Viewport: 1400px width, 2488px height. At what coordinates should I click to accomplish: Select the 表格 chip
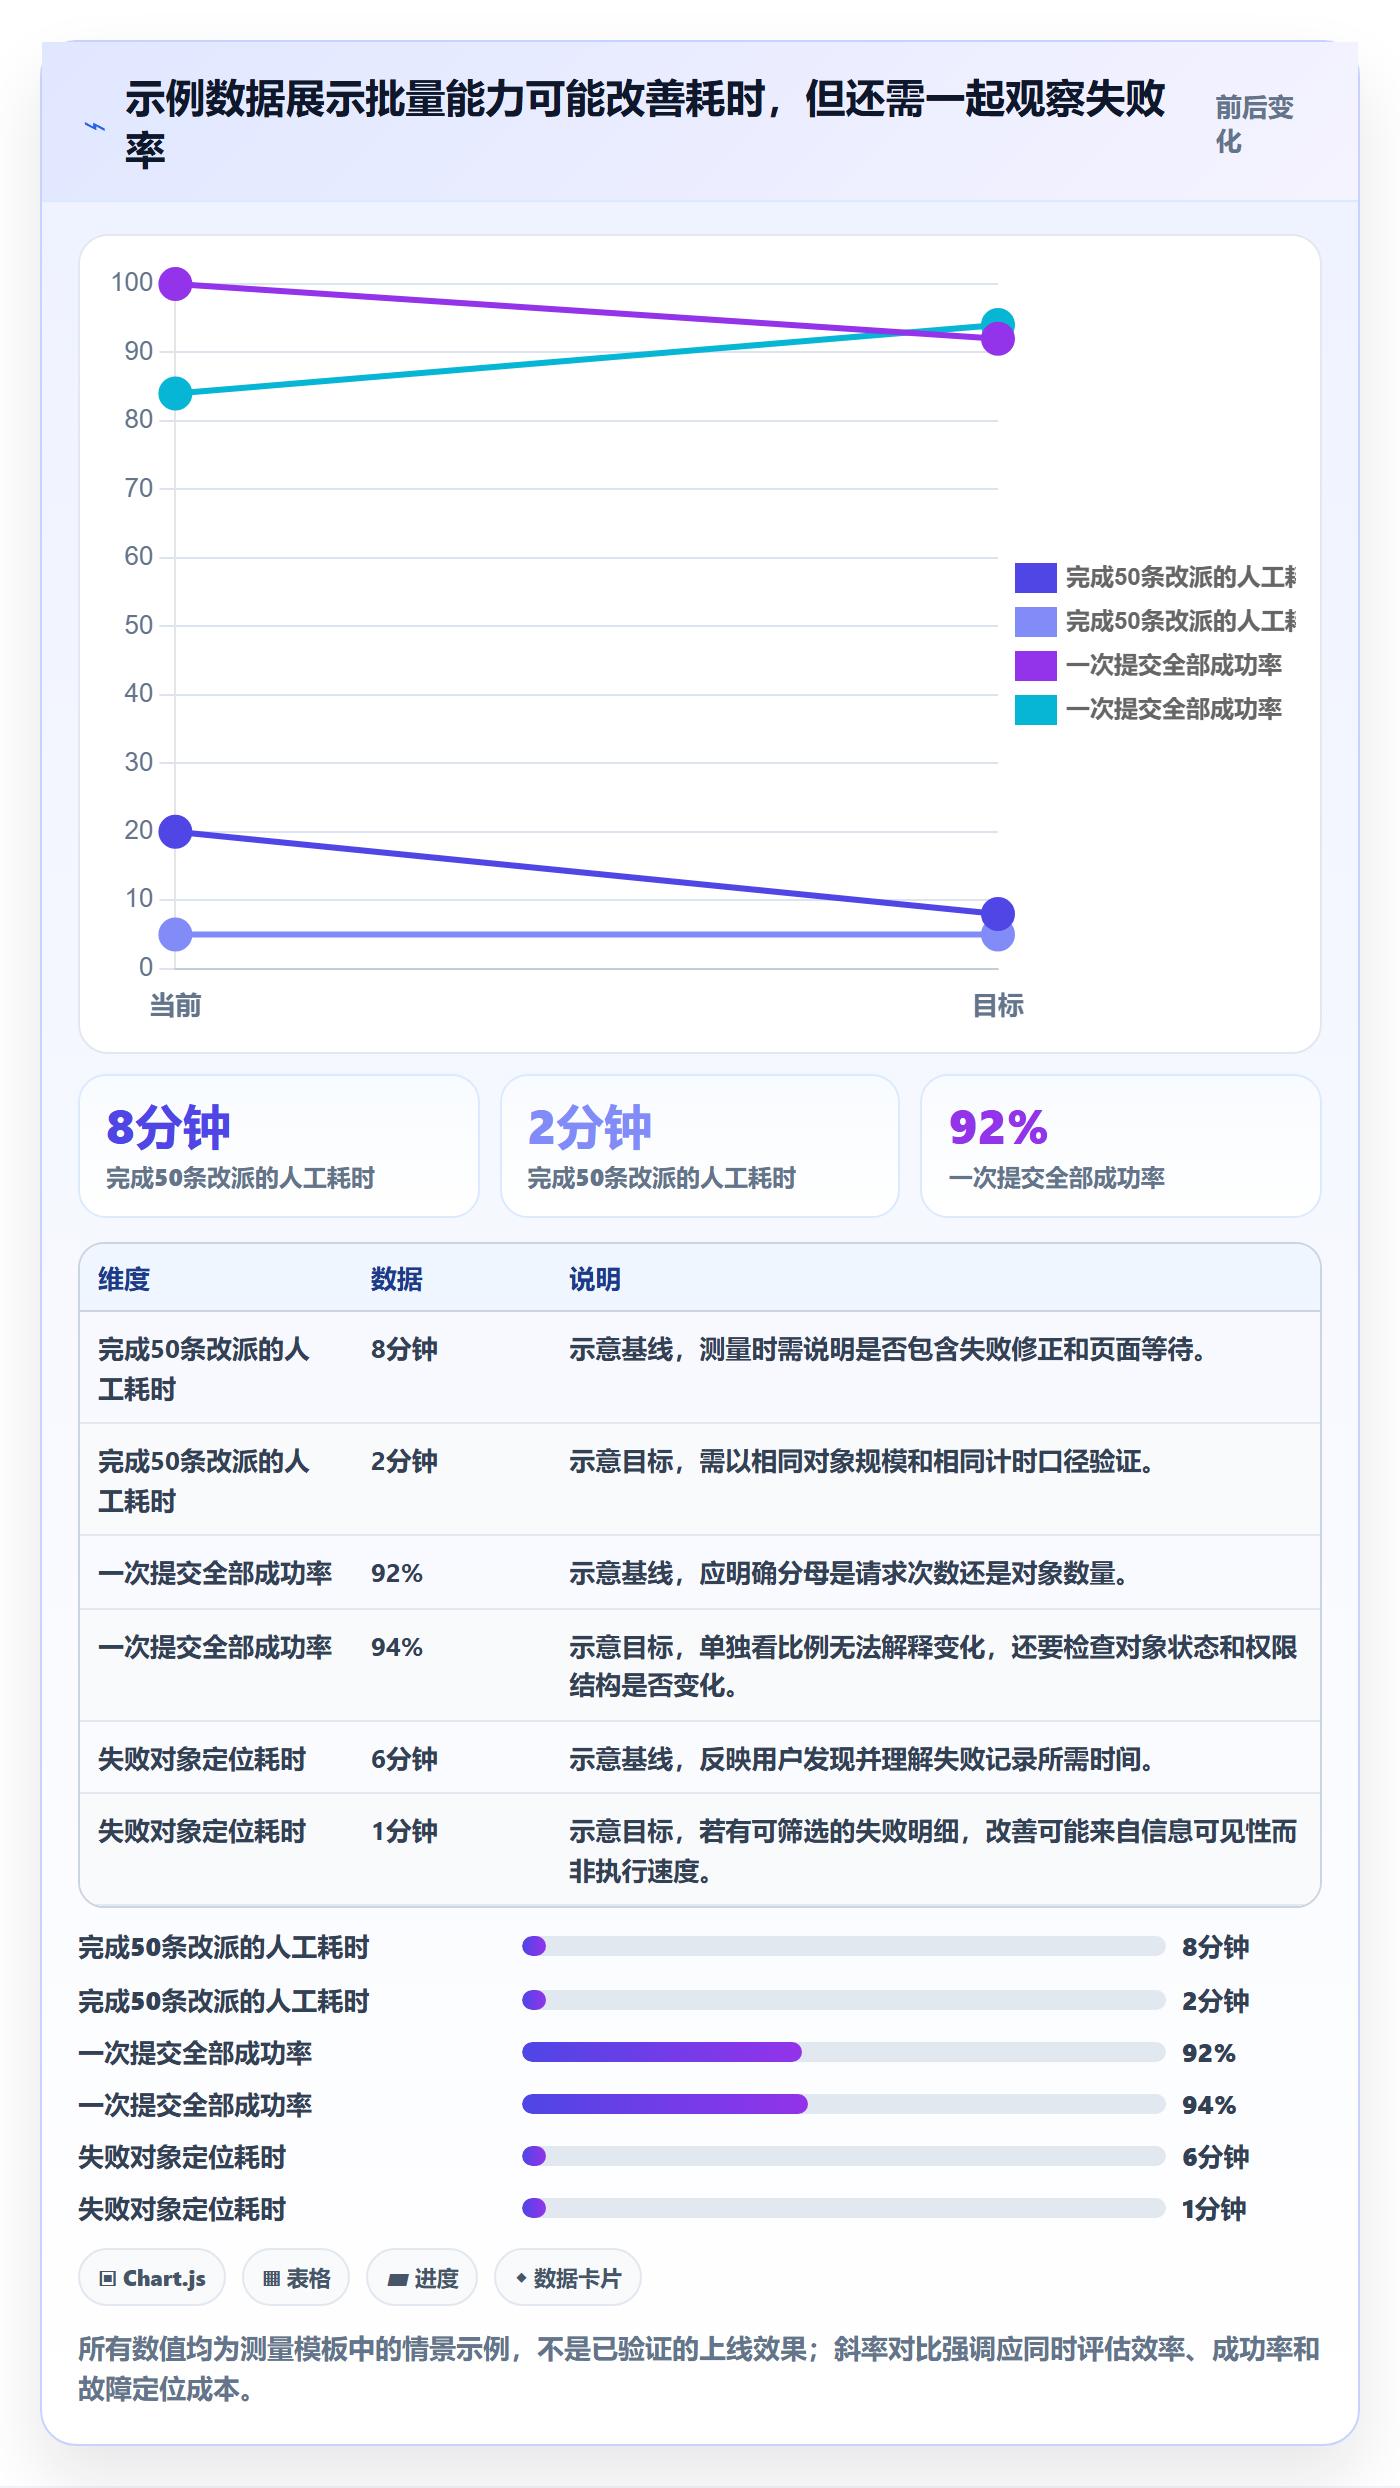point(296,2277)
